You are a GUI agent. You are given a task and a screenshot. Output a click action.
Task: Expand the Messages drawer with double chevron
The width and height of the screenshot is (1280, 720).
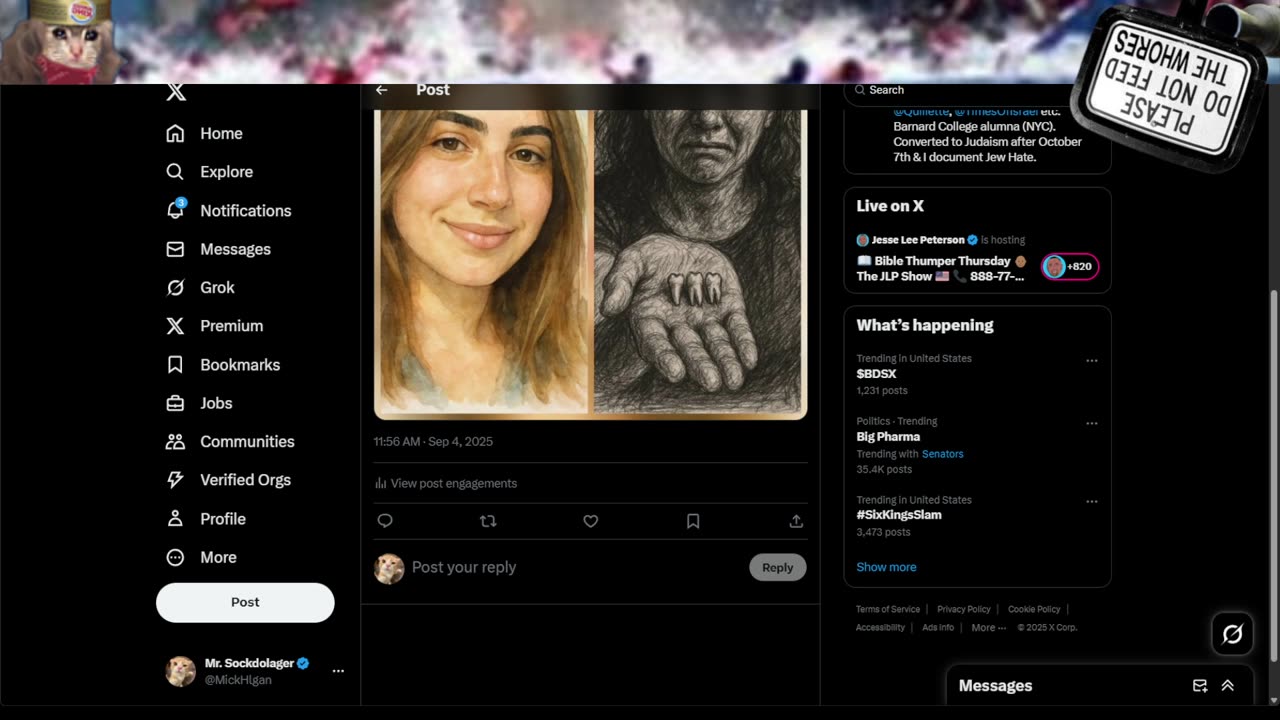[x=1227, y=686]
